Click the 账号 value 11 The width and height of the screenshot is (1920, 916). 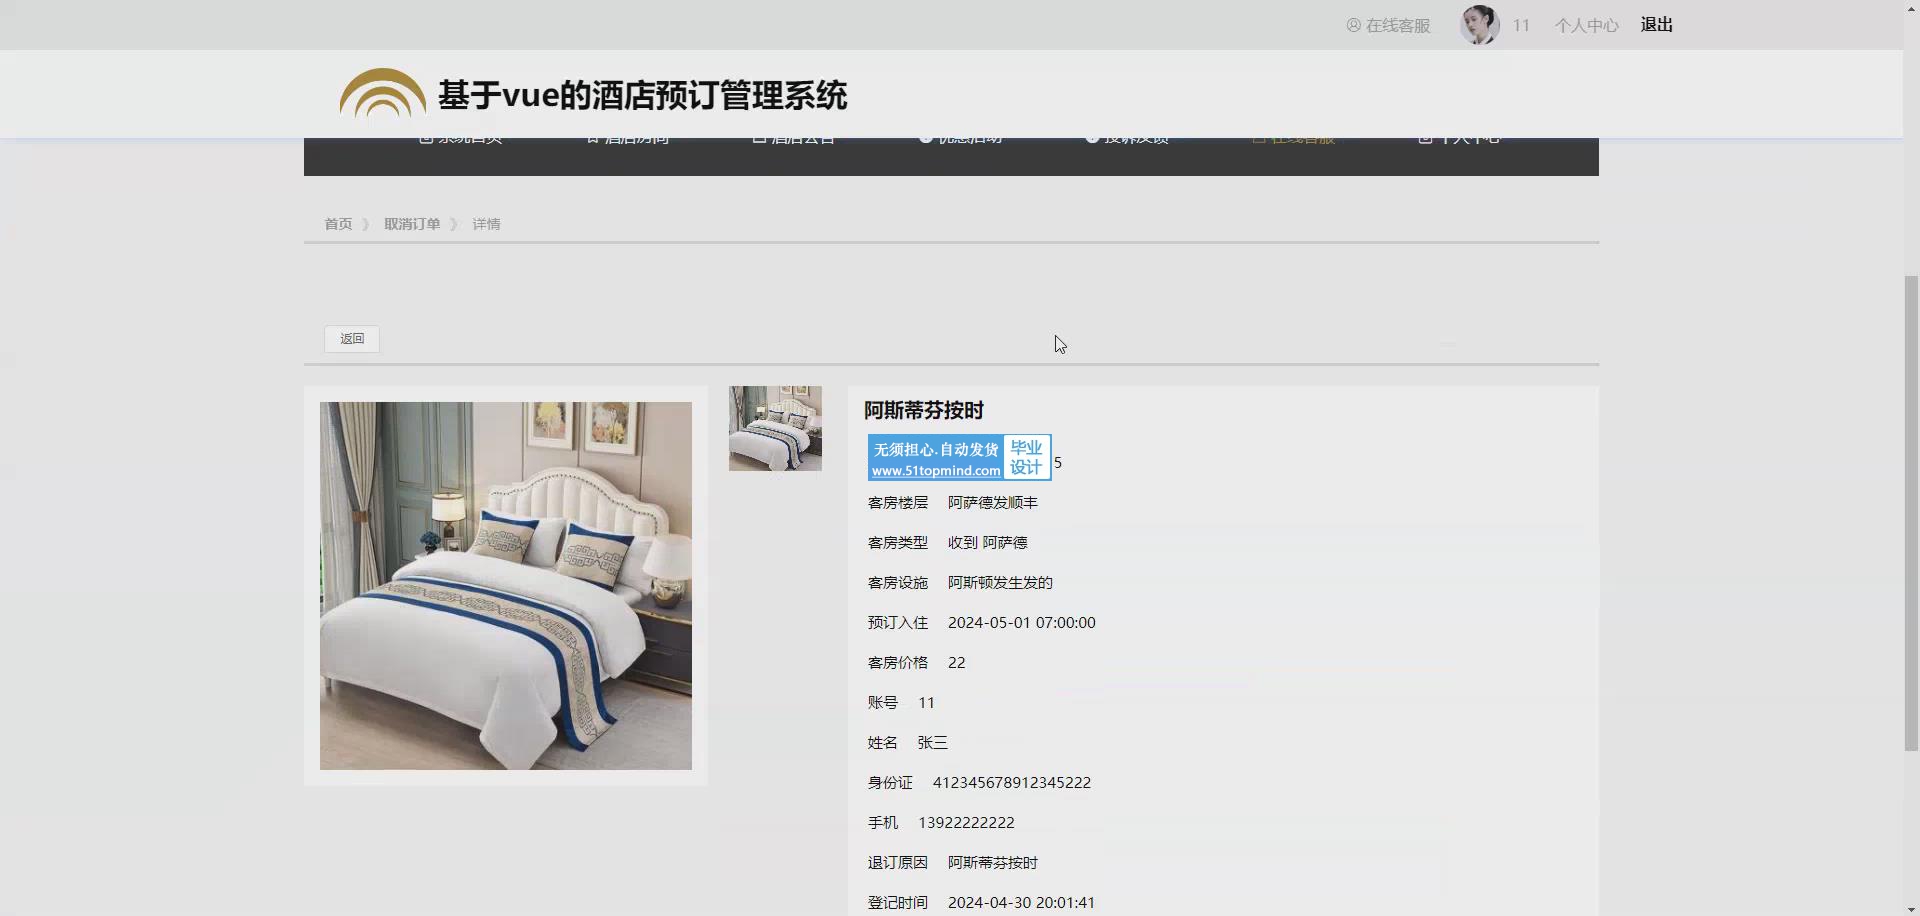926,703
